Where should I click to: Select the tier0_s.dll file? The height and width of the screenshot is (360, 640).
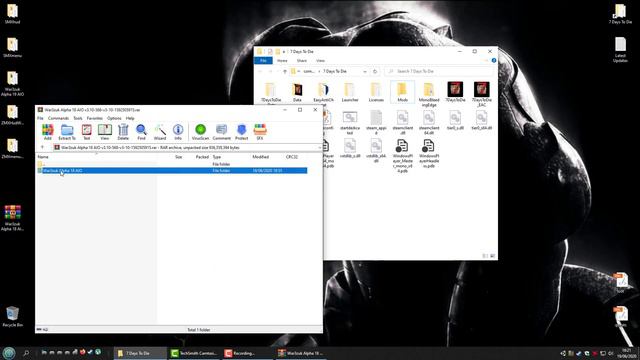[455, 120]
